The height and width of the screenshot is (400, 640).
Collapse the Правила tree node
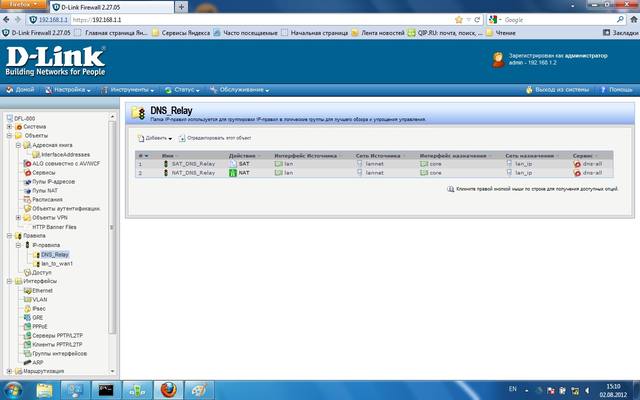9,236
